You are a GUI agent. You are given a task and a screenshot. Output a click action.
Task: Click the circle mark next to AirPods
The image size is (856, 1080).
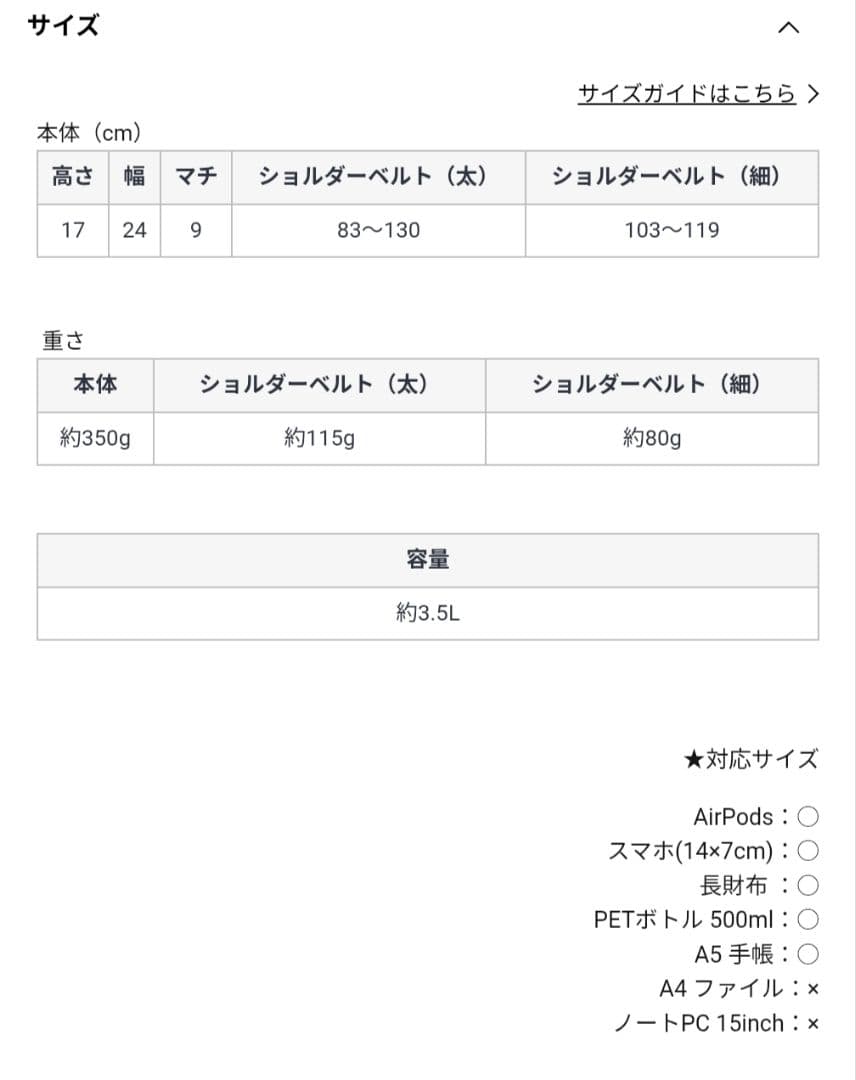click(808, 817)
